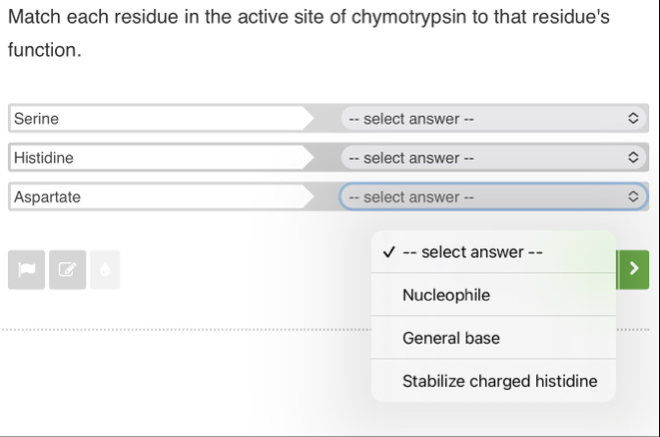Click the green next arrow button
Image resolution: width=660 pixels, height=437 pixels.
(632, 270)
